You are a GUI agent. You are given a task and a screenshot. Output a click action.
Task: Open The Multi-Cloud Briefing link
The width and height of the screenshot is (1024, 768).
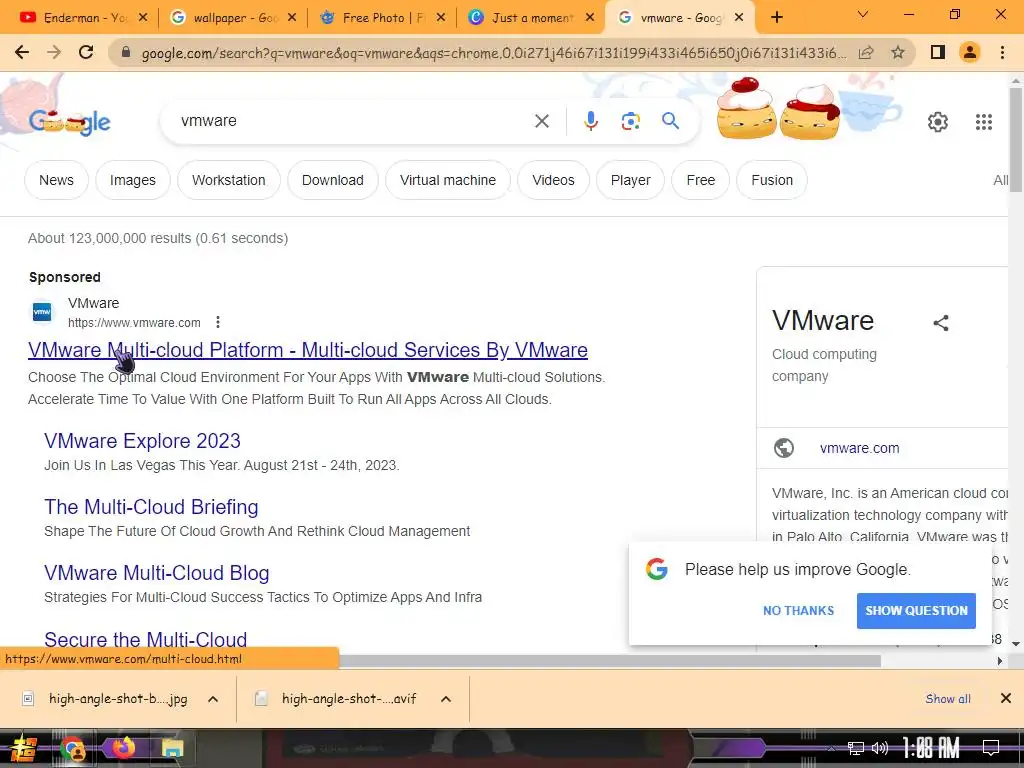point(151,507)
